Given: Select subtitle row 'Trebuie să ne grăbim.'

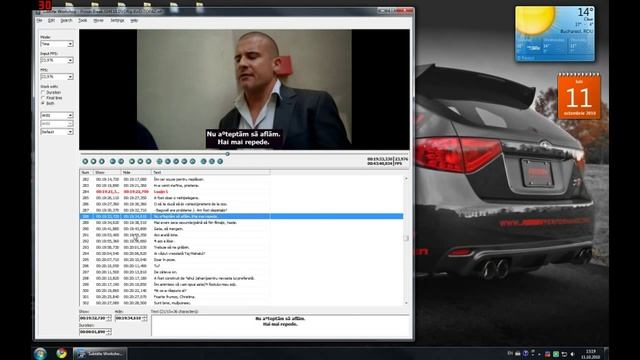Looking at the screenshot, I should [x=241, y=247].
